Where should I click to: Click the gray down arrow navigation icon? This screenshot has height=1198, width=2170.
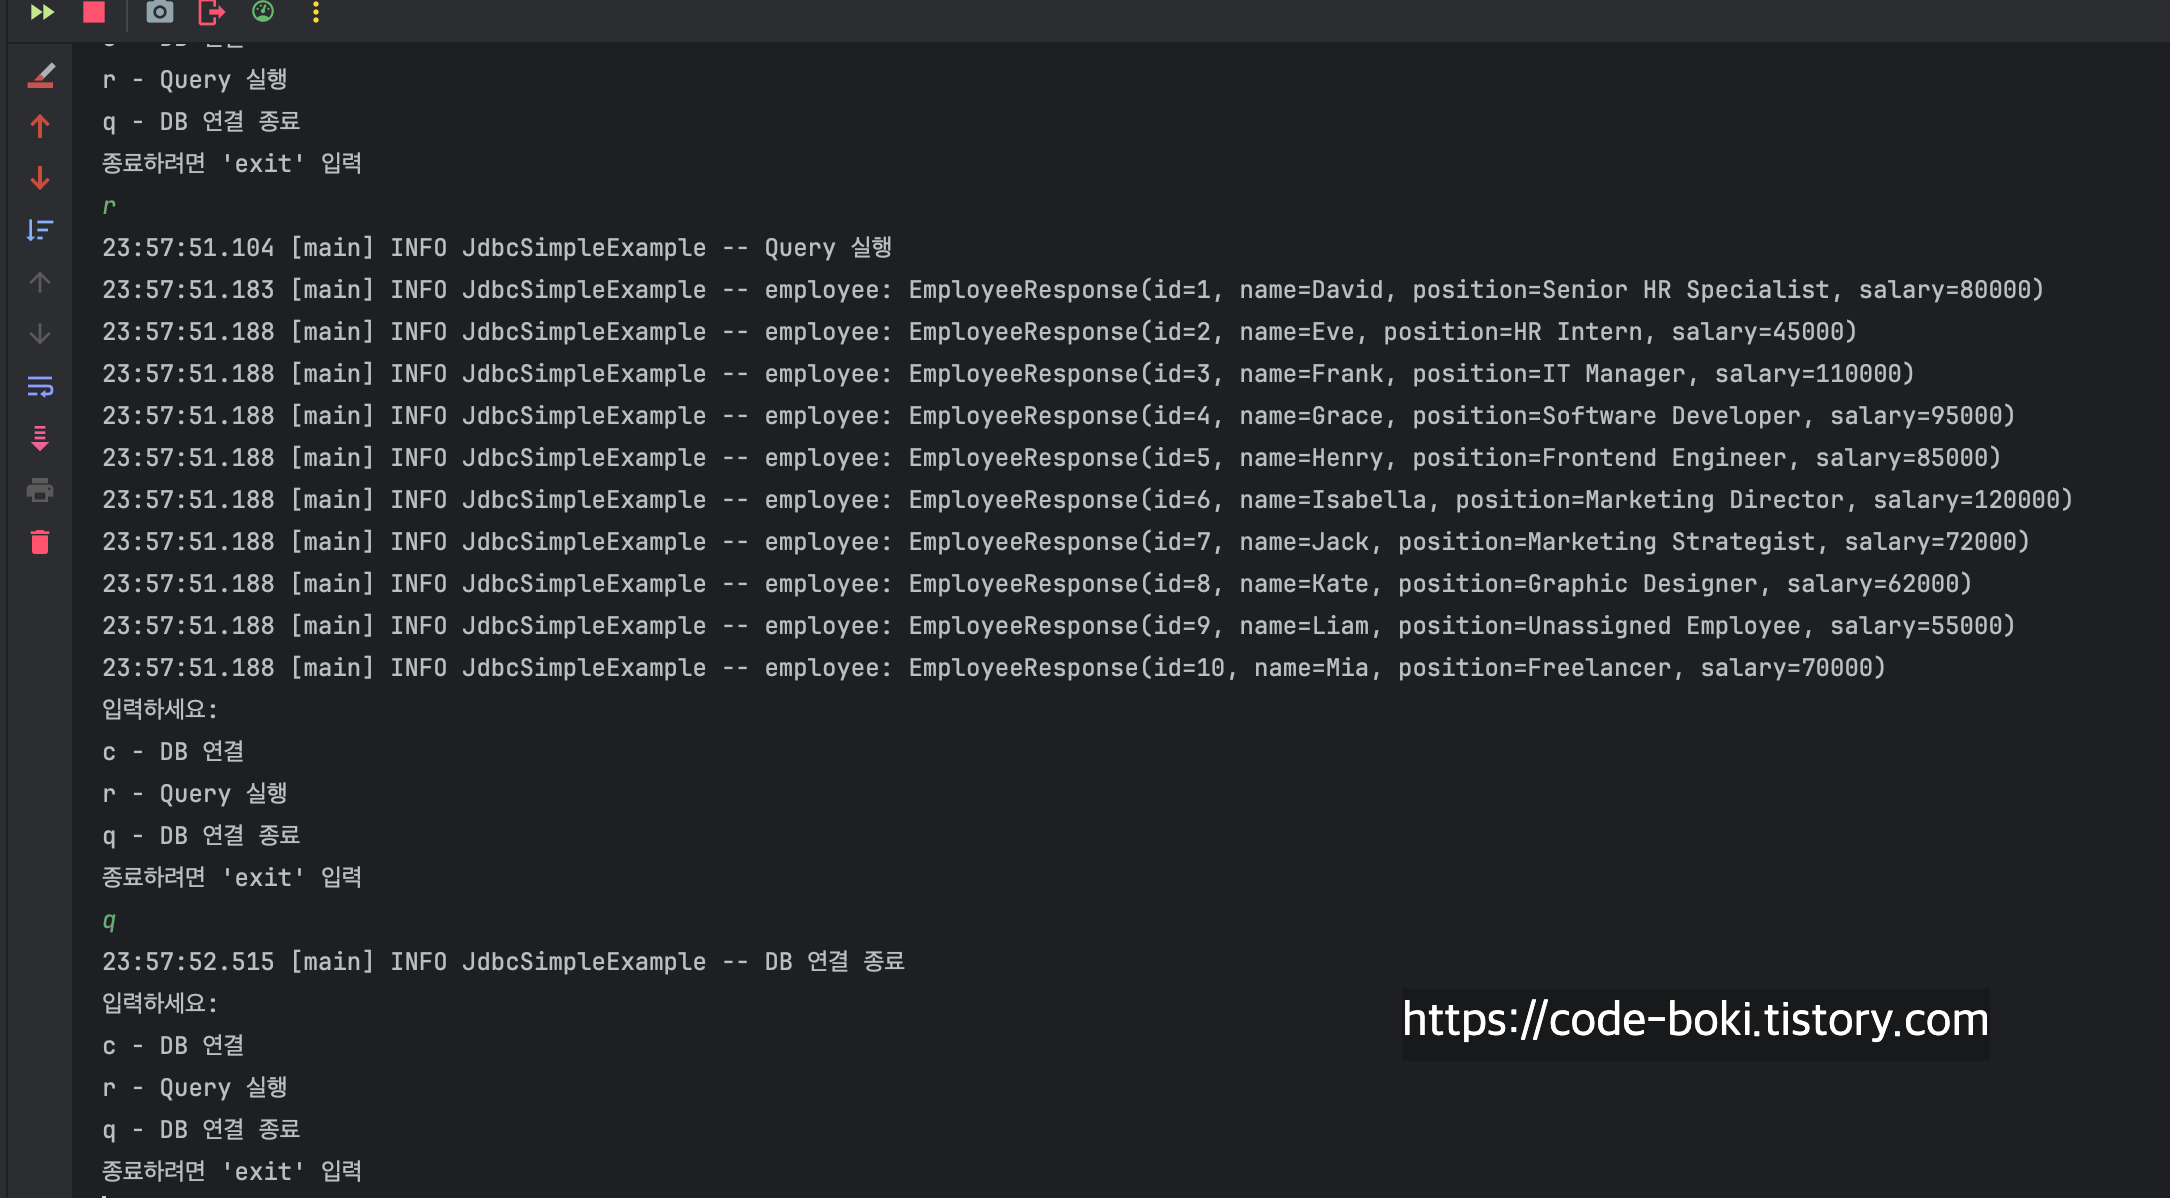tap(40, 334)
